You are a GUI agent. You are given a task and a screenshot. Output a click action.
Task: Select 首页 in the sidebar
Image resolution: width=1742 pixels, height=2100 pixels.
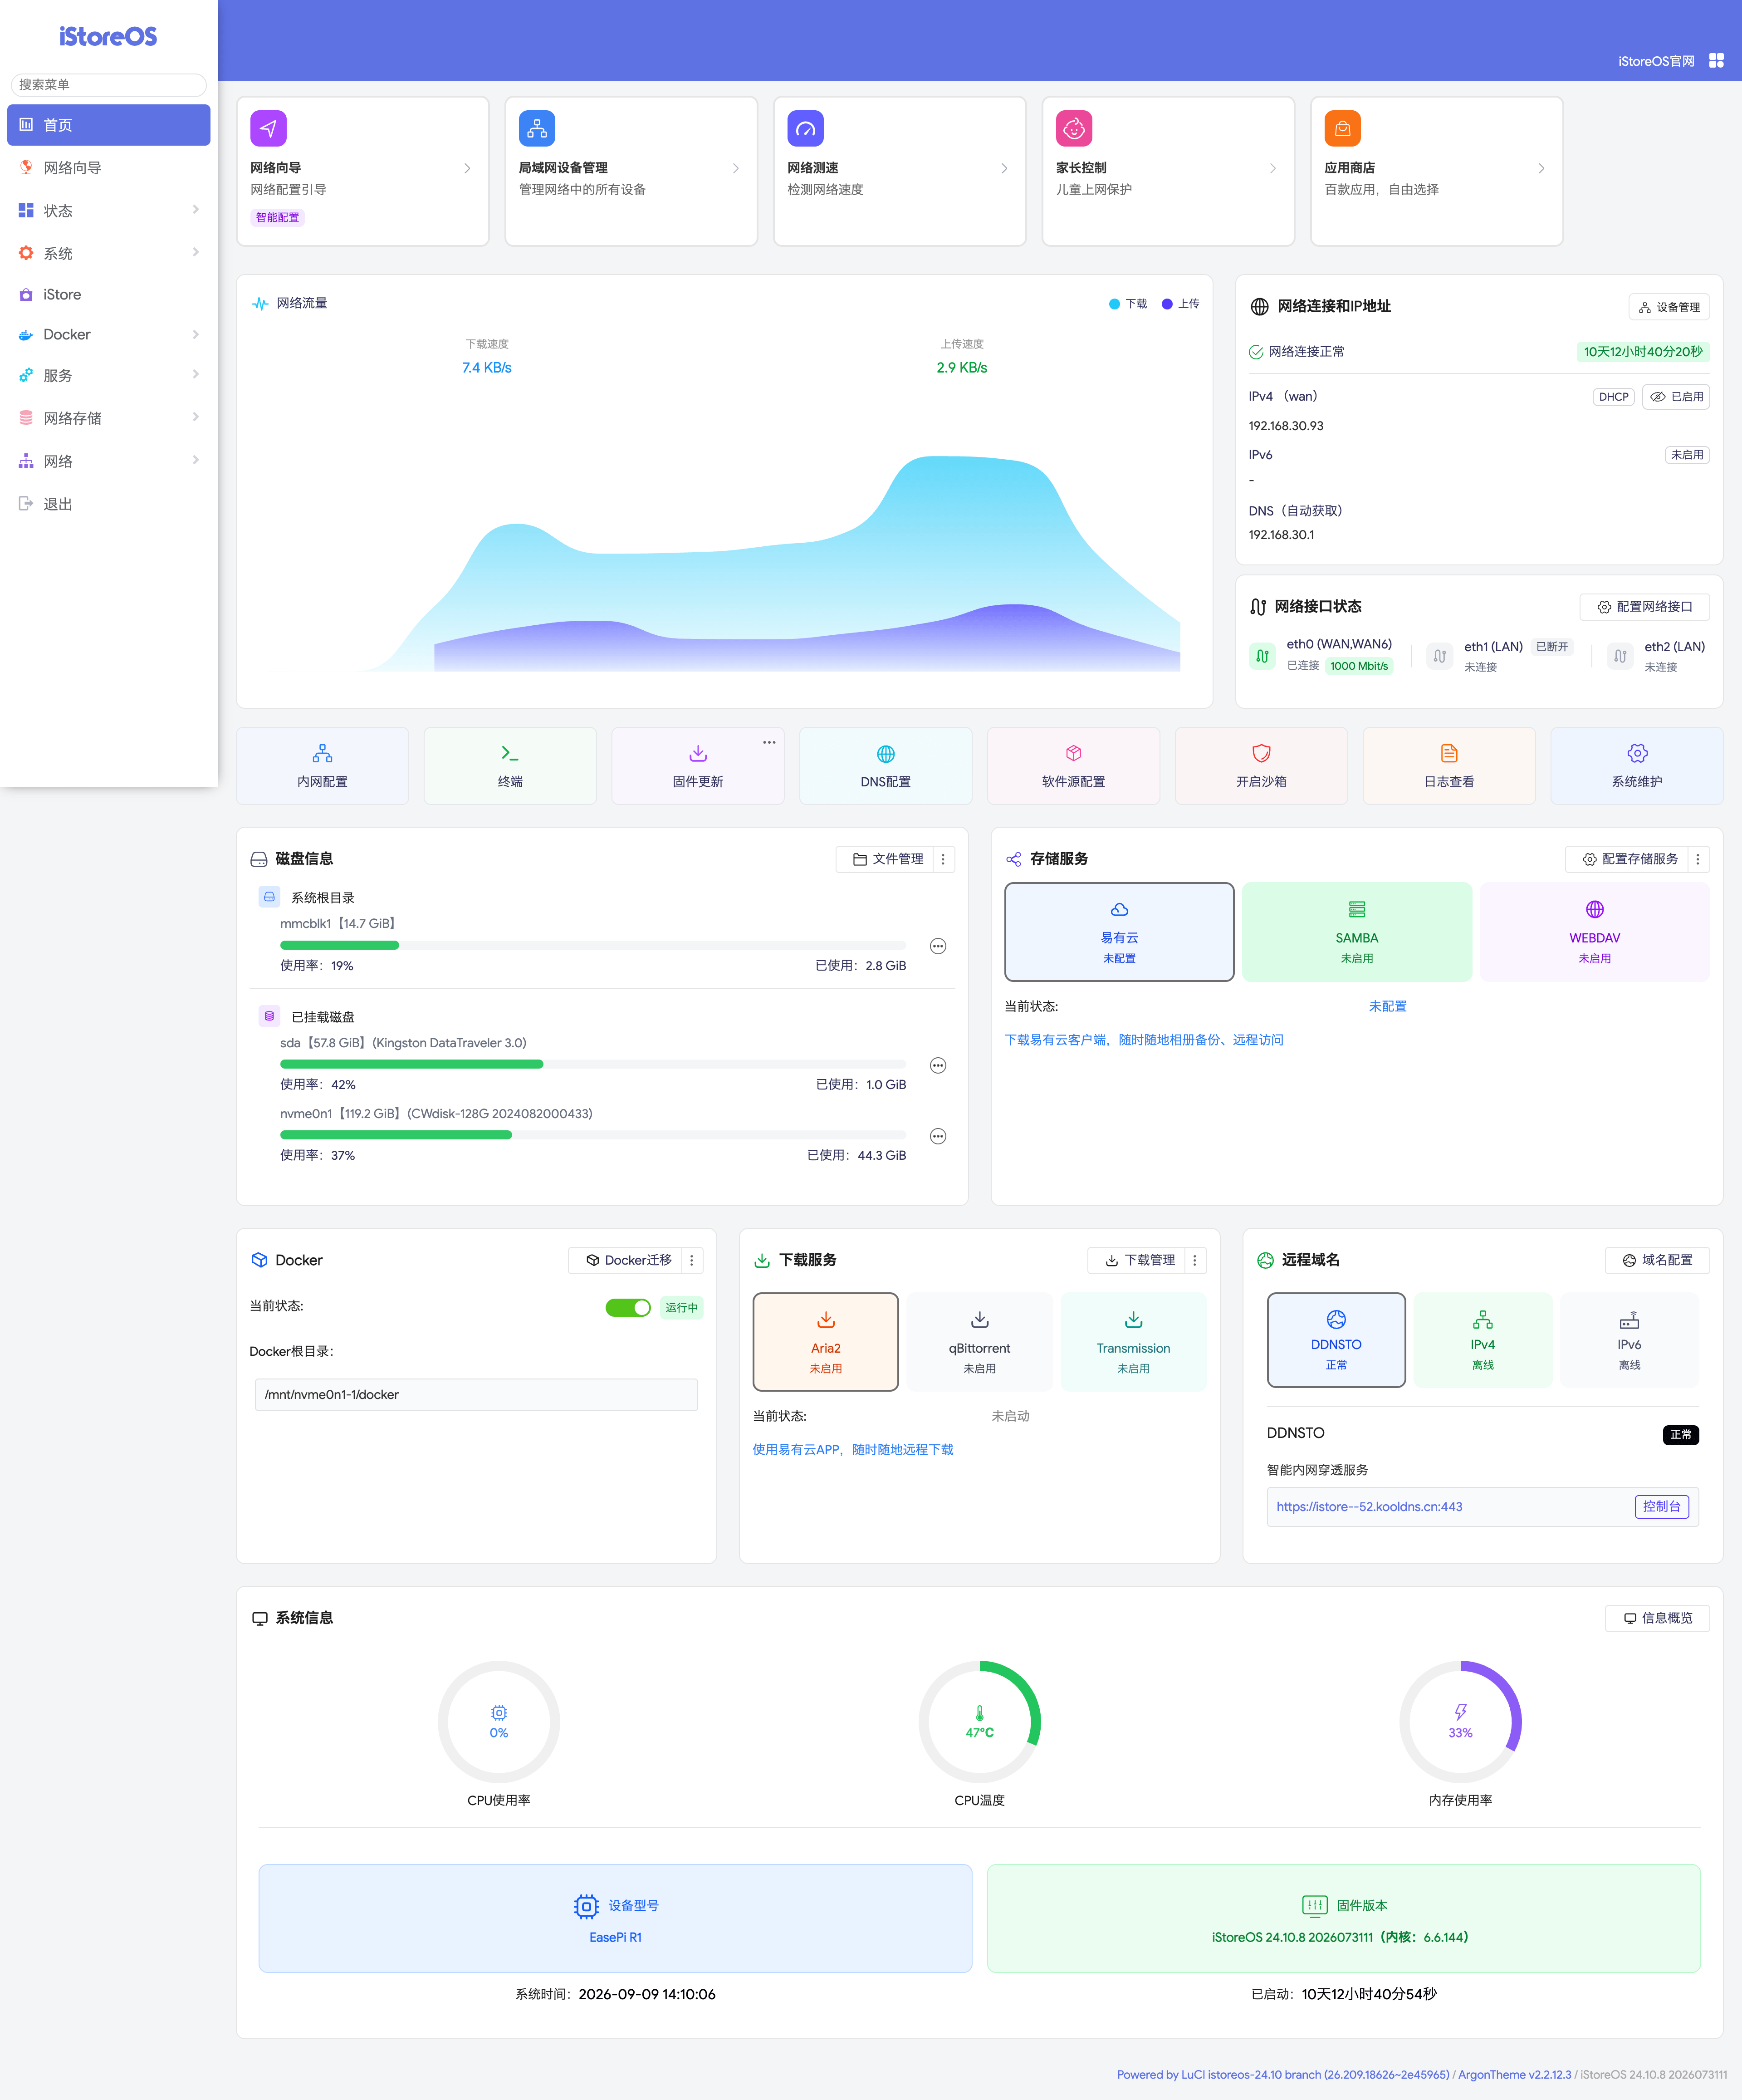(x=109, y=125)
